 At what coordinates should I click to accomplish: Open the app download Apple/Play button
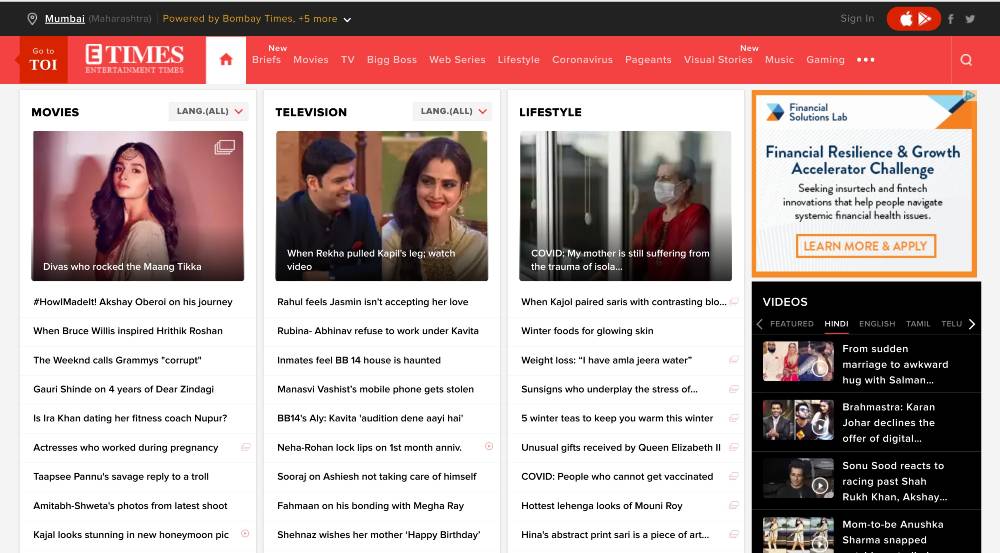[913, 19]
